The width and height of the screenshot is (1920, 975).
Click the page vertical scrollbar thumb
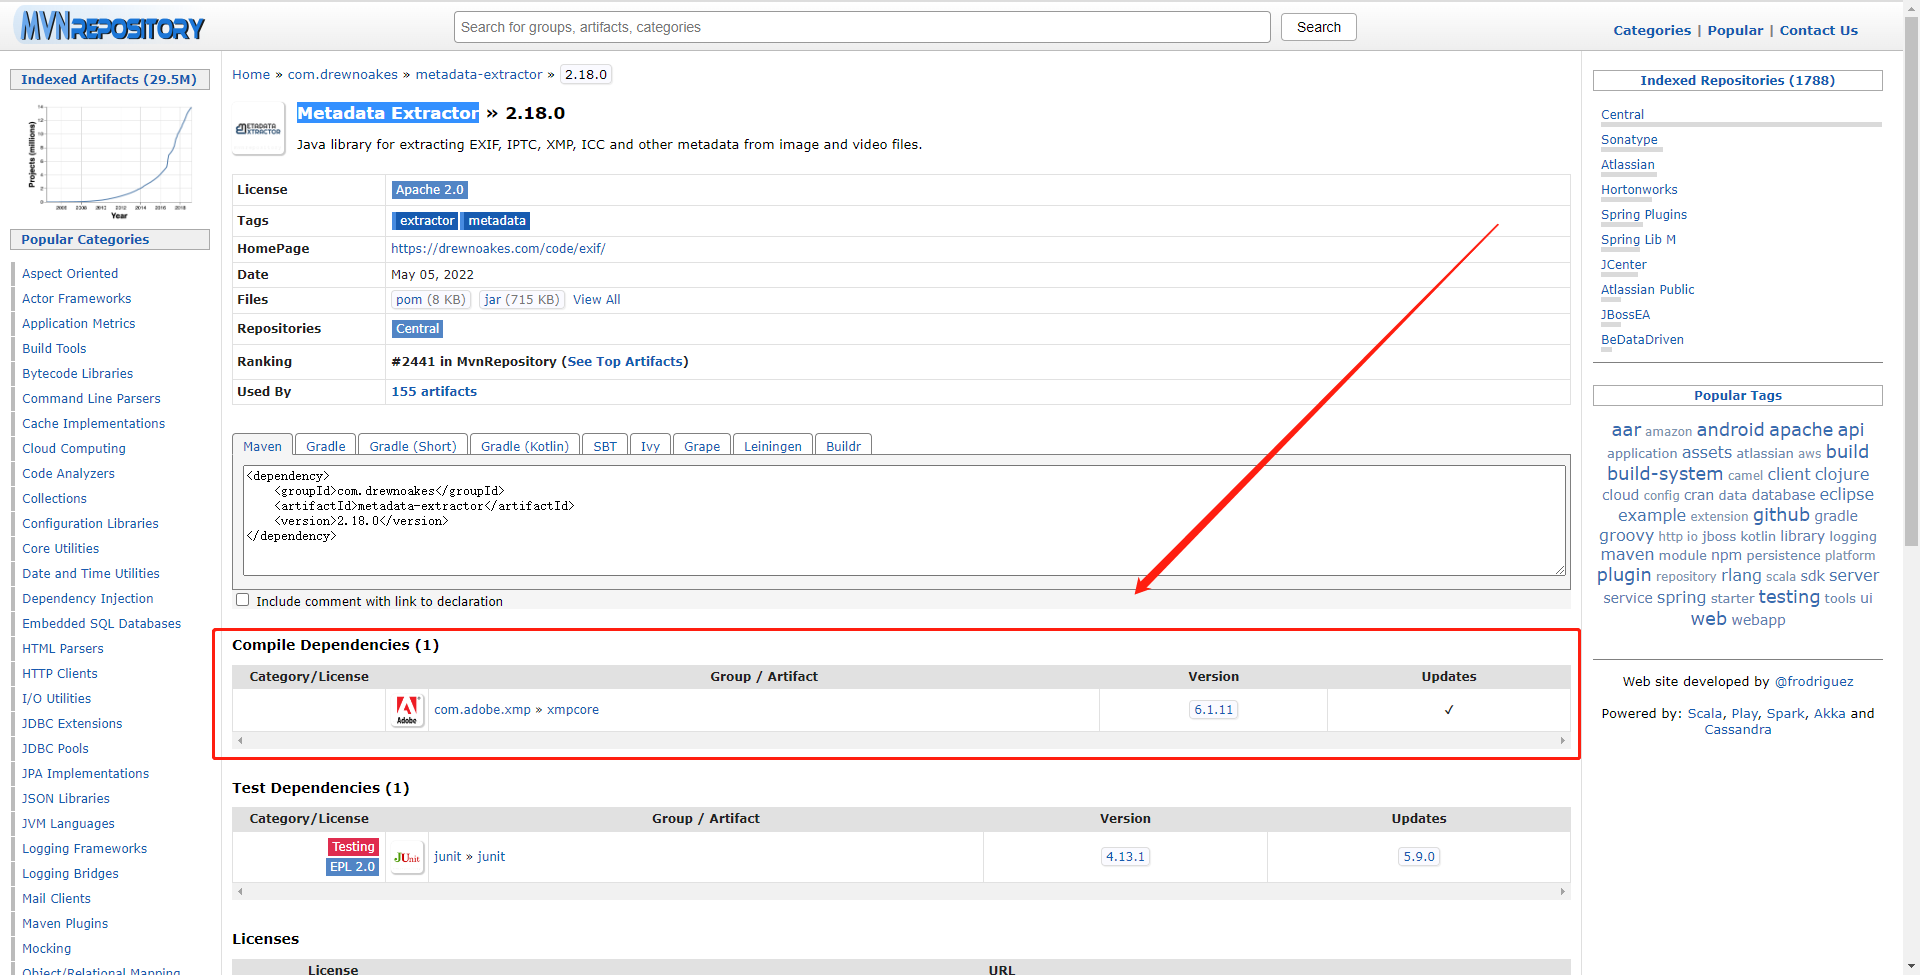click(1911, 280)
